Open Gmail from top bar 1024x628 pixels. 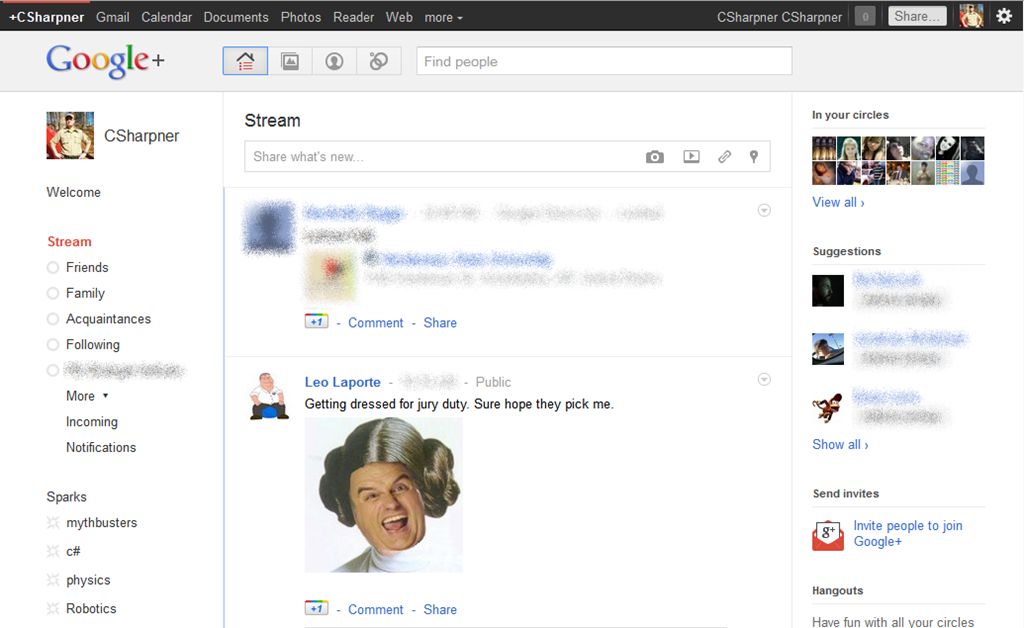click(112, 17)
